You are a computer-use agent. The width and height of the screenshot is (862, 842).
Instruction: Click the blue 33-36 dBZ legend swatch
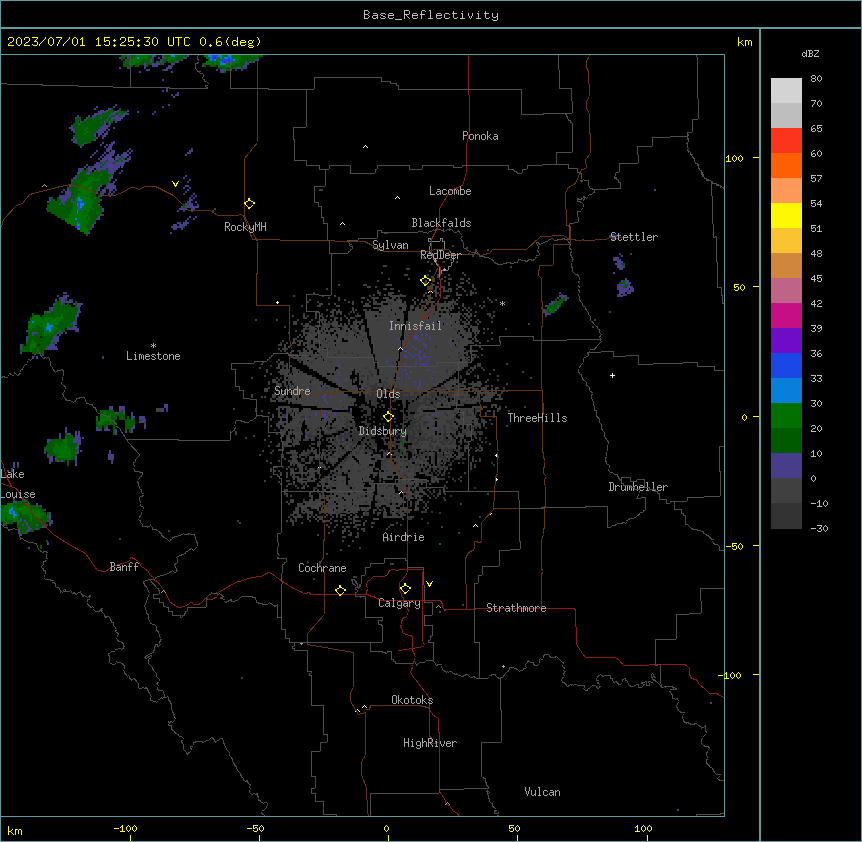[786, 365]
